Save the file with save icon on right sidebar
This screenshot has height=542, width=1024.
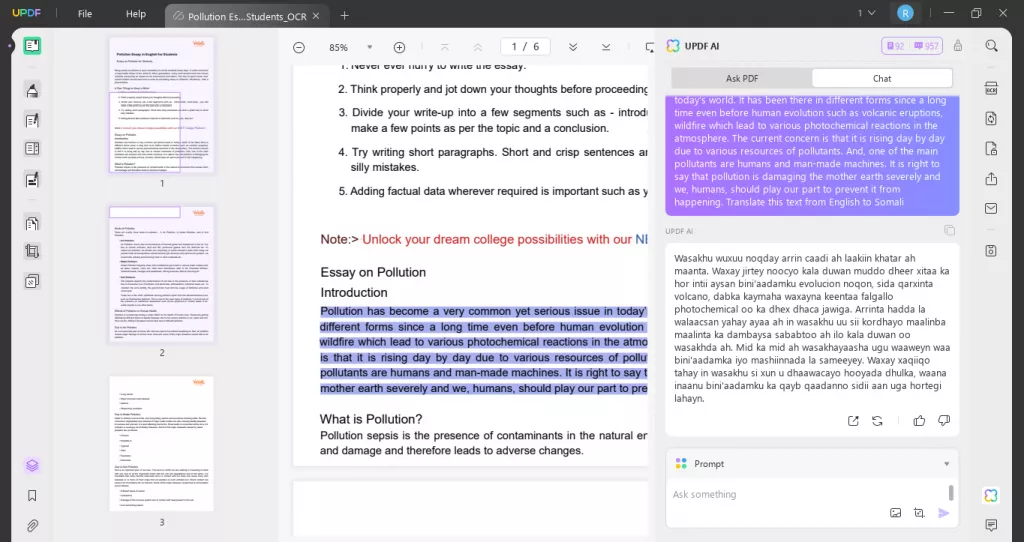pos(991,251)
